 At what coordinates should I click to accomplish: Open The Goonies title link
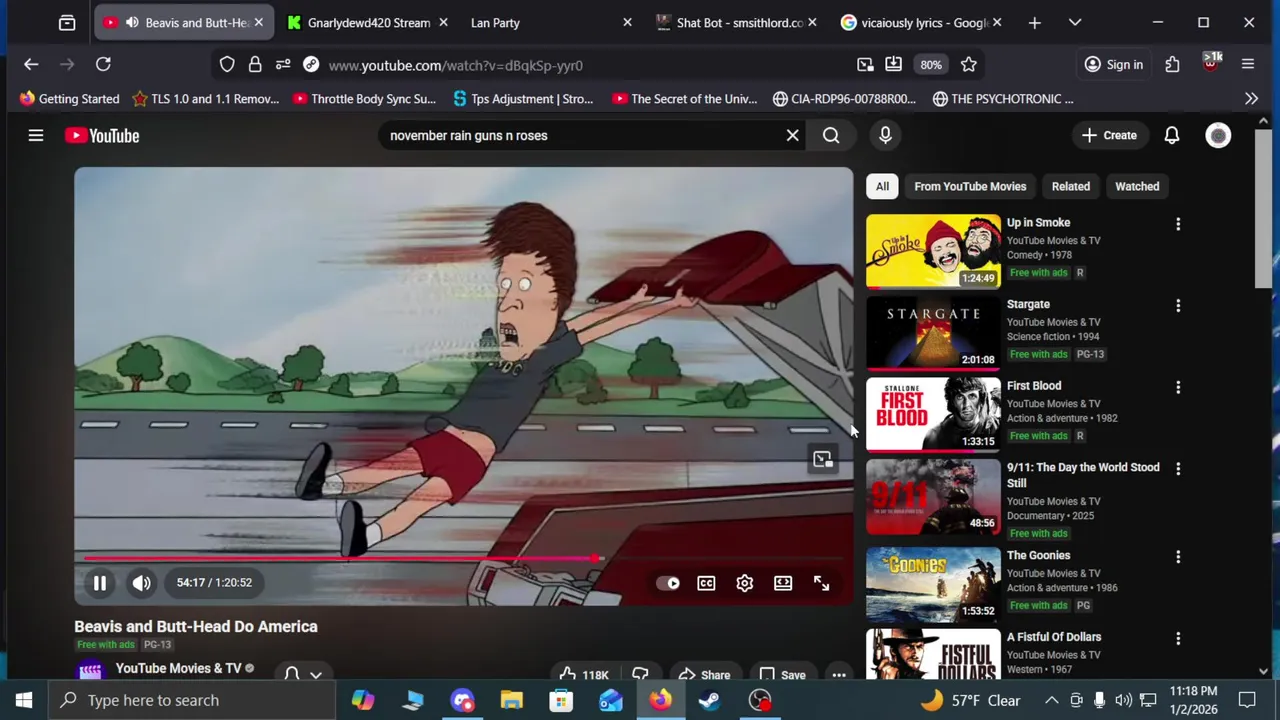[x=1038, y=555]
